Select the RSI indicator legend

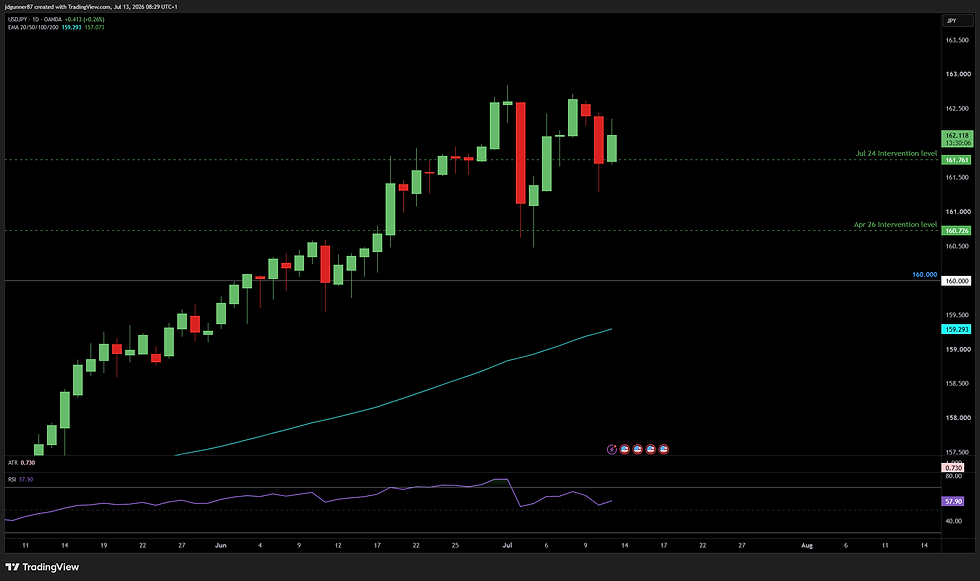(x=21, y=479)
